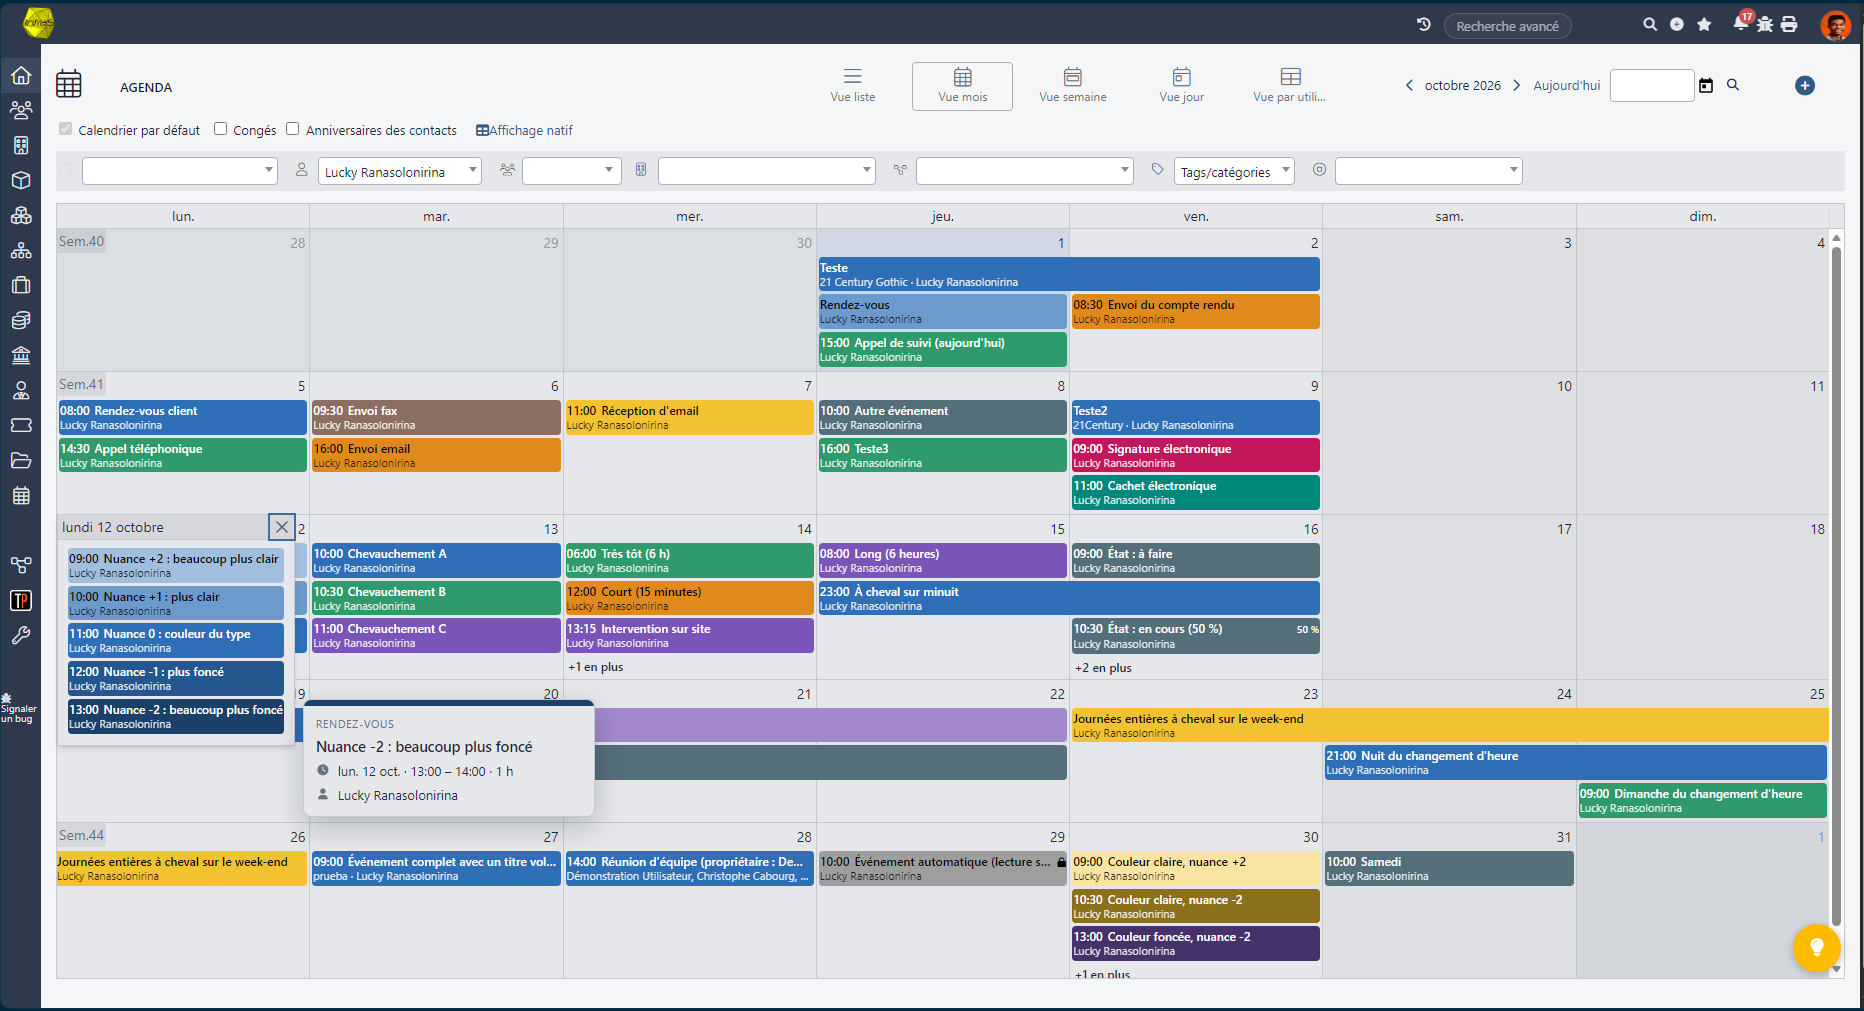Go to the previous month arrow

(x=1409, y=85)
